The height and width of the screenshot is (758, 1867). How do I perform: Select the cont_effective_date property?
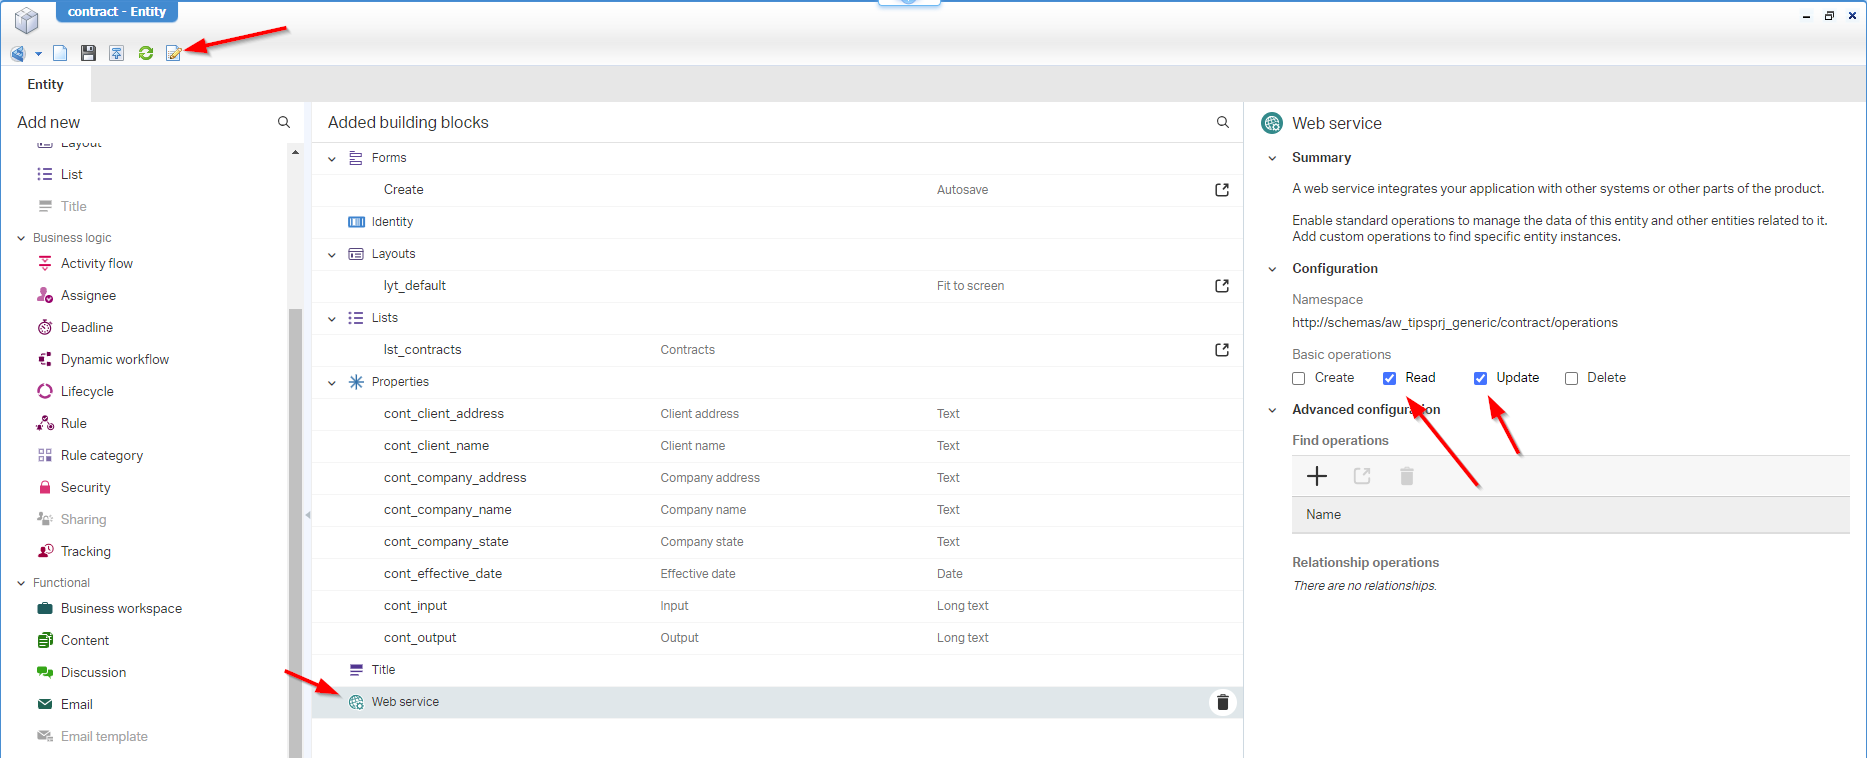pyautogui.click(x=777, y=574)
